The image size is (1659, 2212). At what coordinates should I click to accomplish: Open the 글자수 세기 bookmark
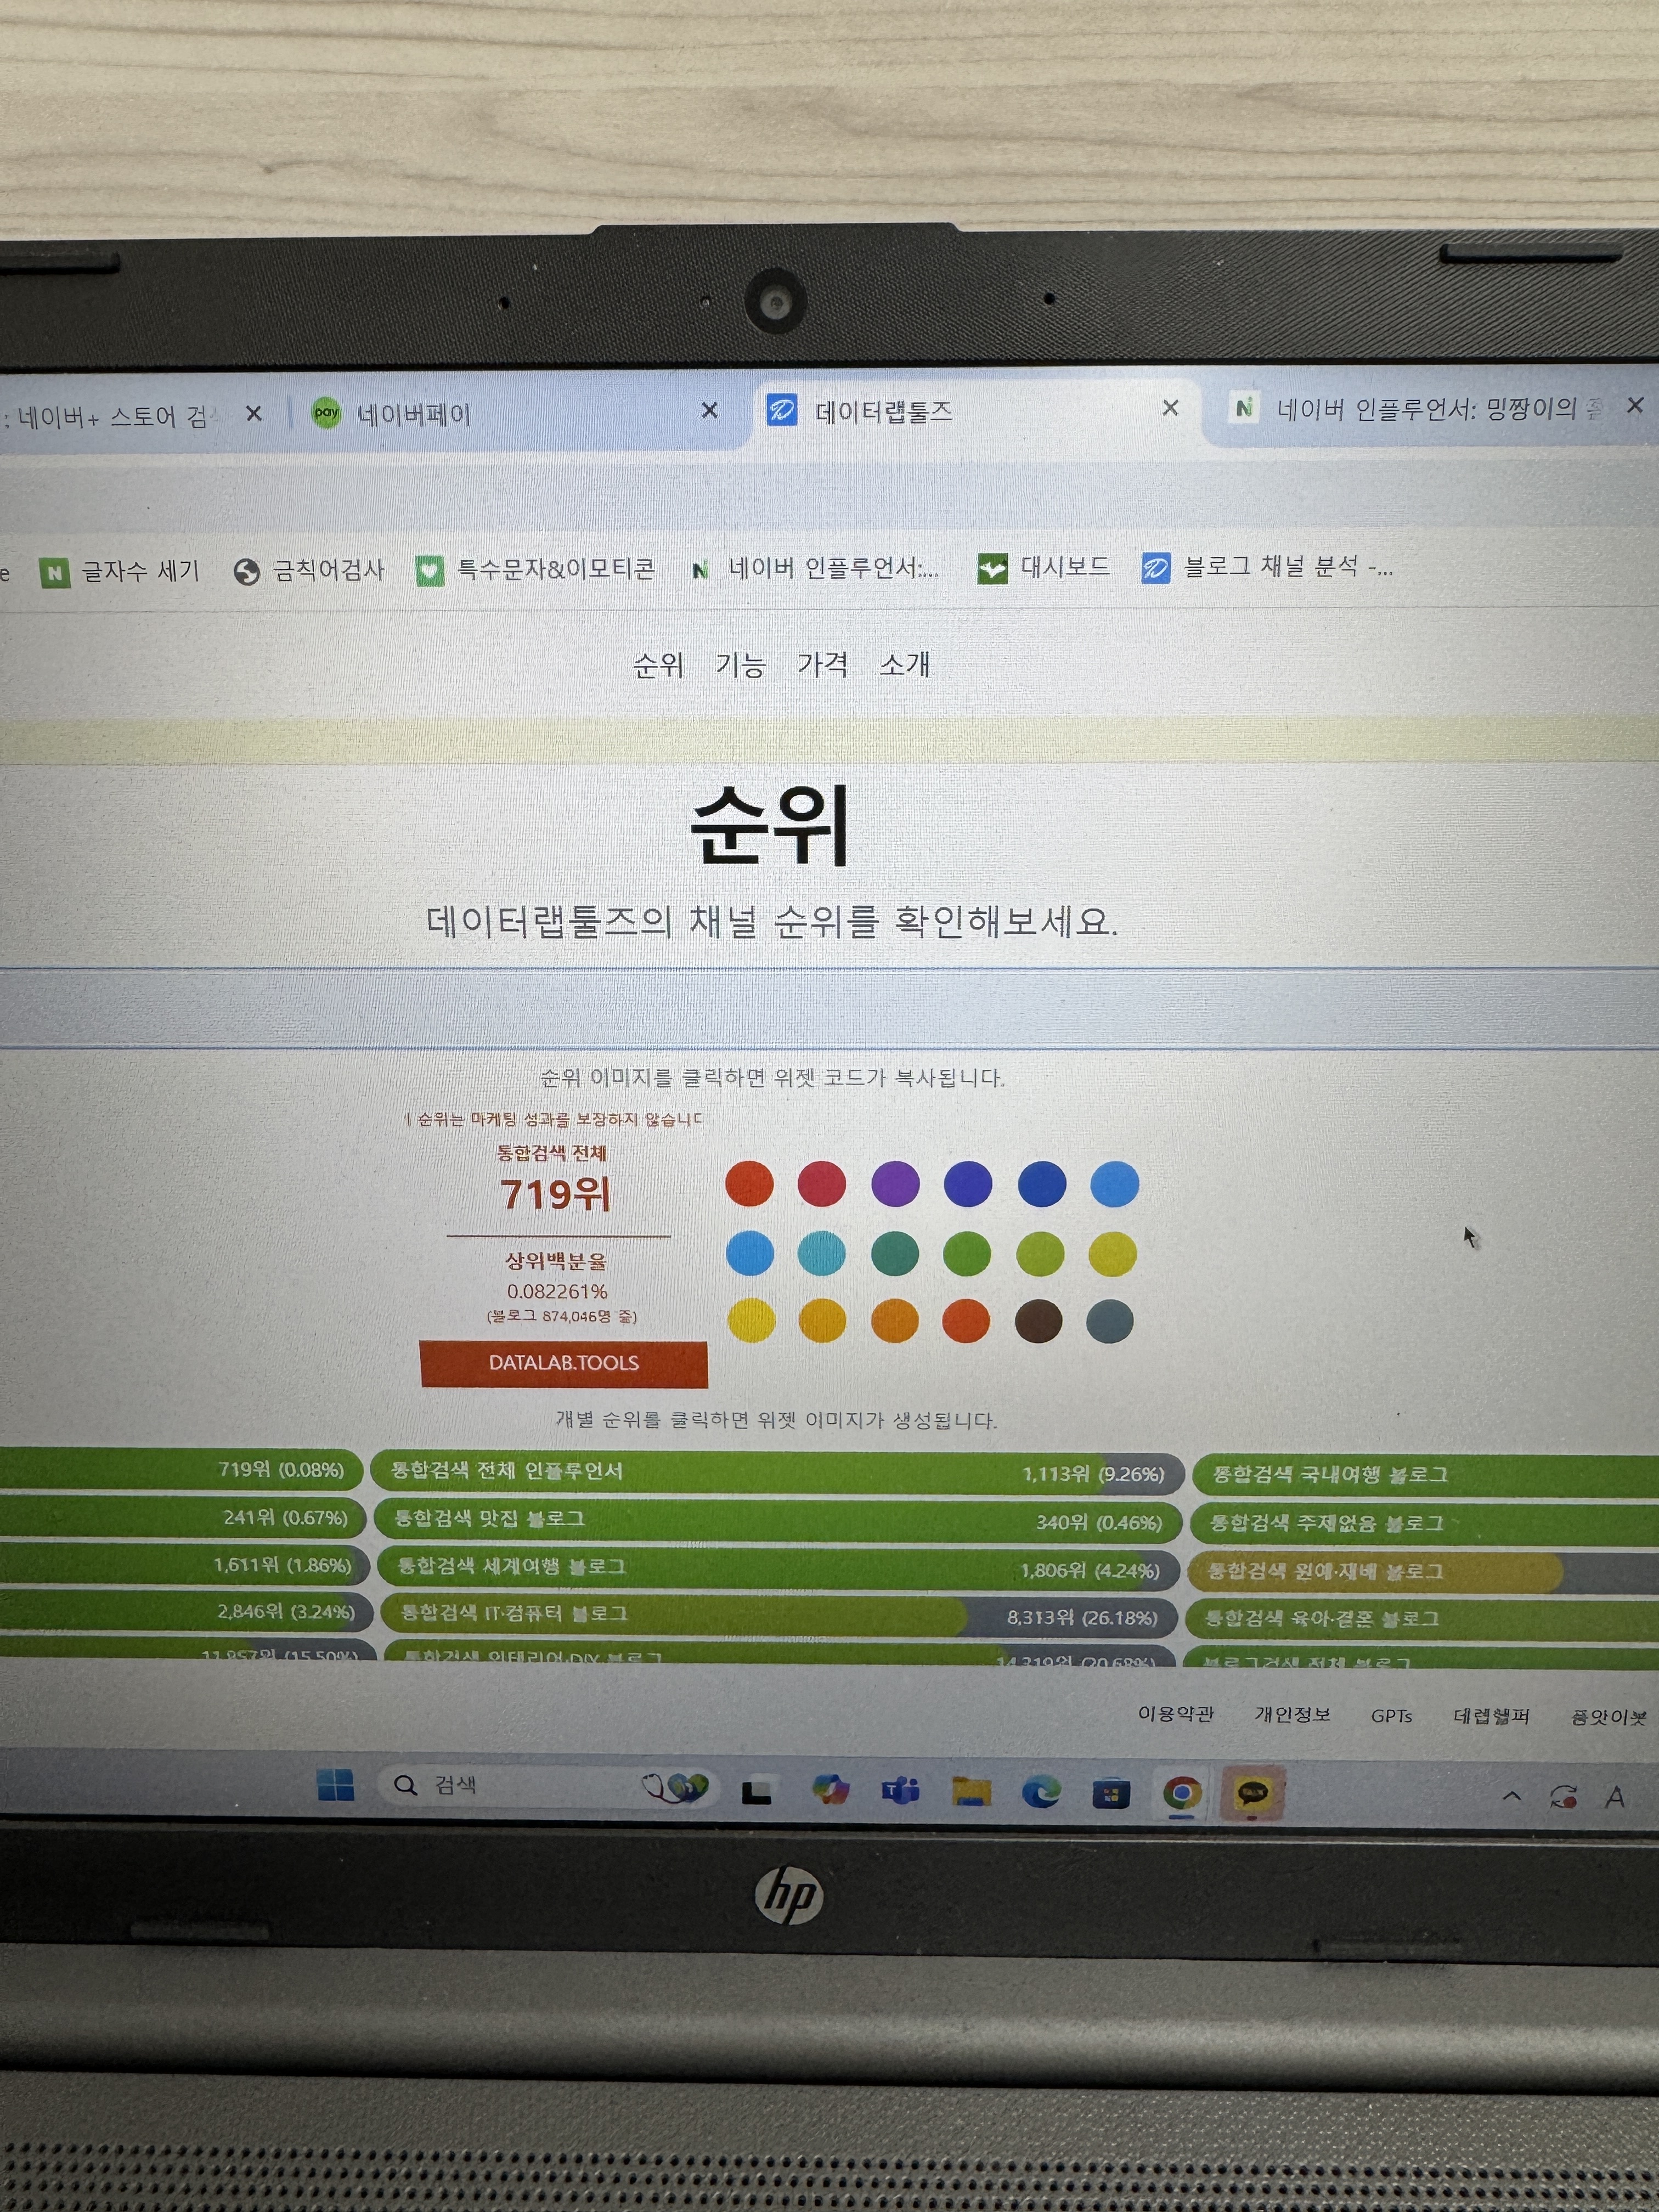click(120, 572)
